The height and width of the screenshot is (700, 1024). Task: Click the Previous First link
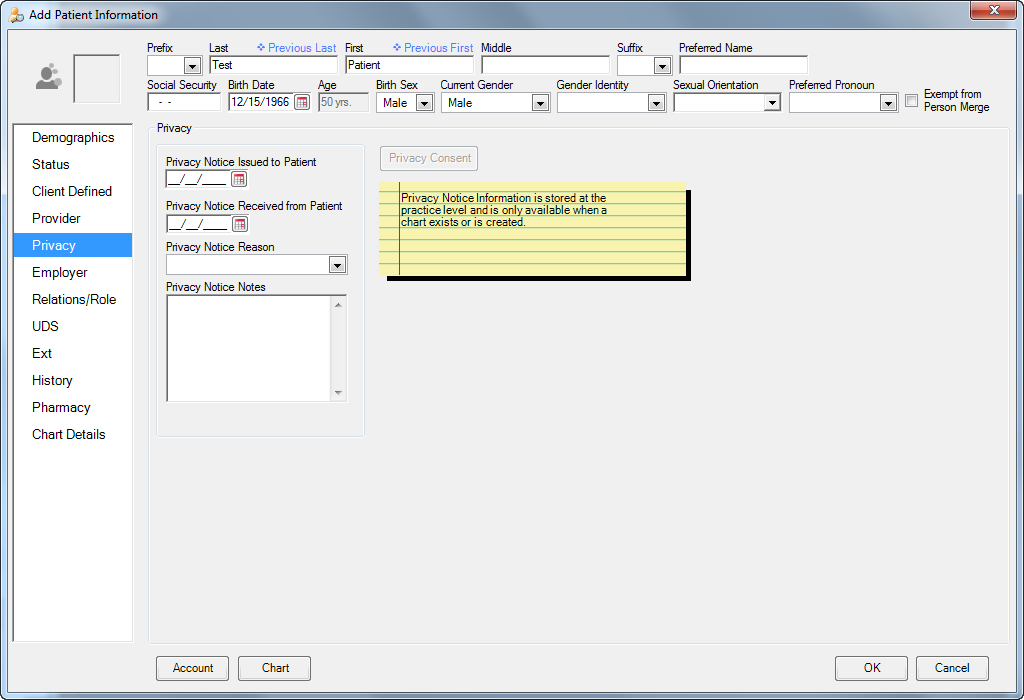[433, 48]
